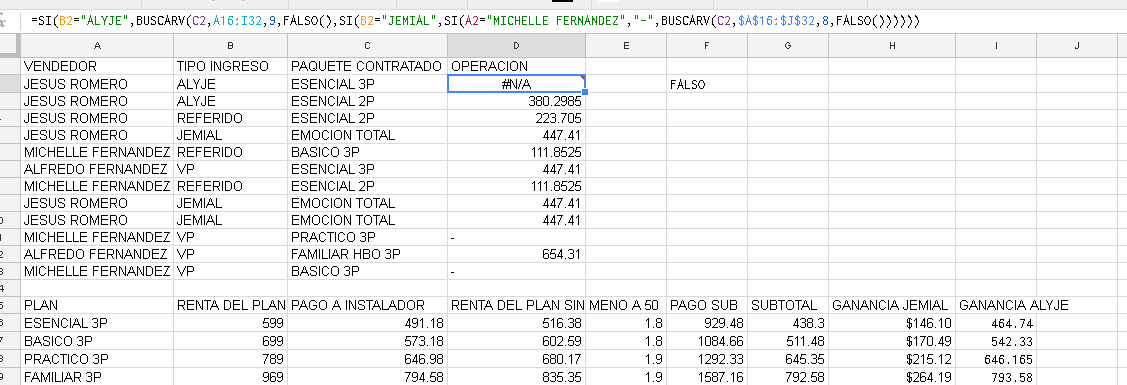Select cell with value 464.74
1127x385 pixels.
pos(996,323)
